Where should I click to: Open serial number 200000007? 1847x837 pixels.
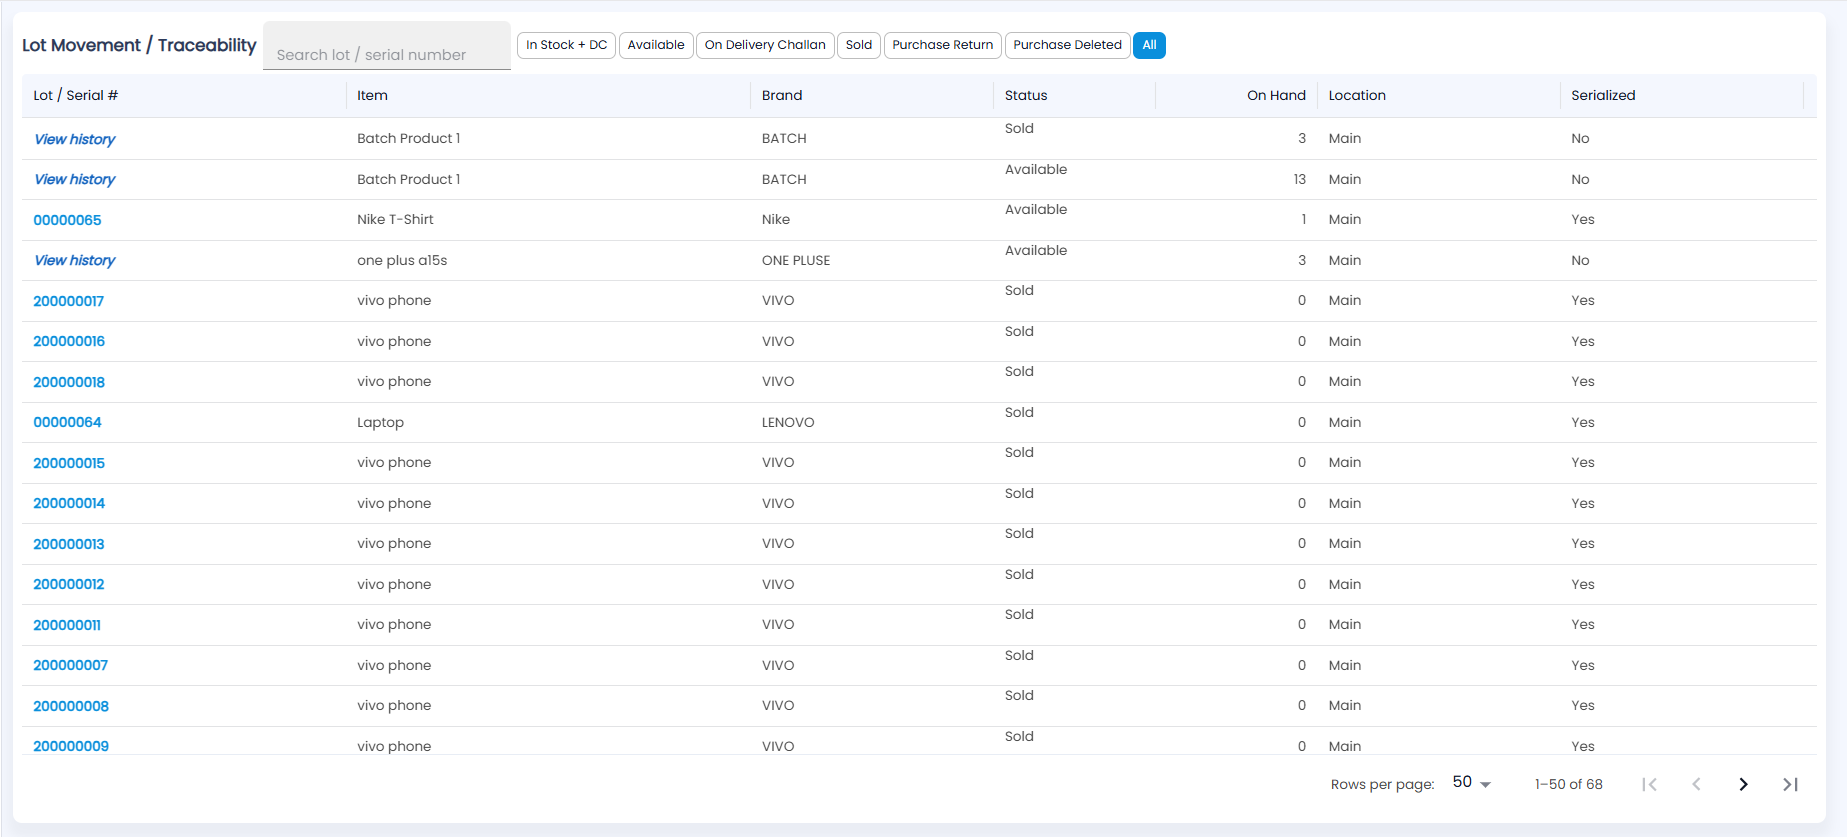[x=70, y=665]
